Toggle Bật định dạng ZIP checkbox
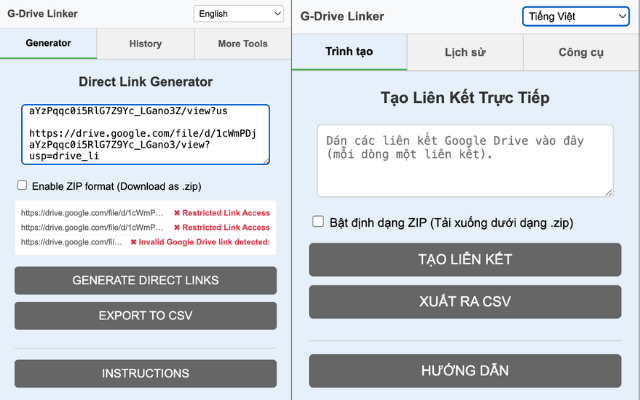Viewport: 640px width, 400px height. click(x=318, y=222)
